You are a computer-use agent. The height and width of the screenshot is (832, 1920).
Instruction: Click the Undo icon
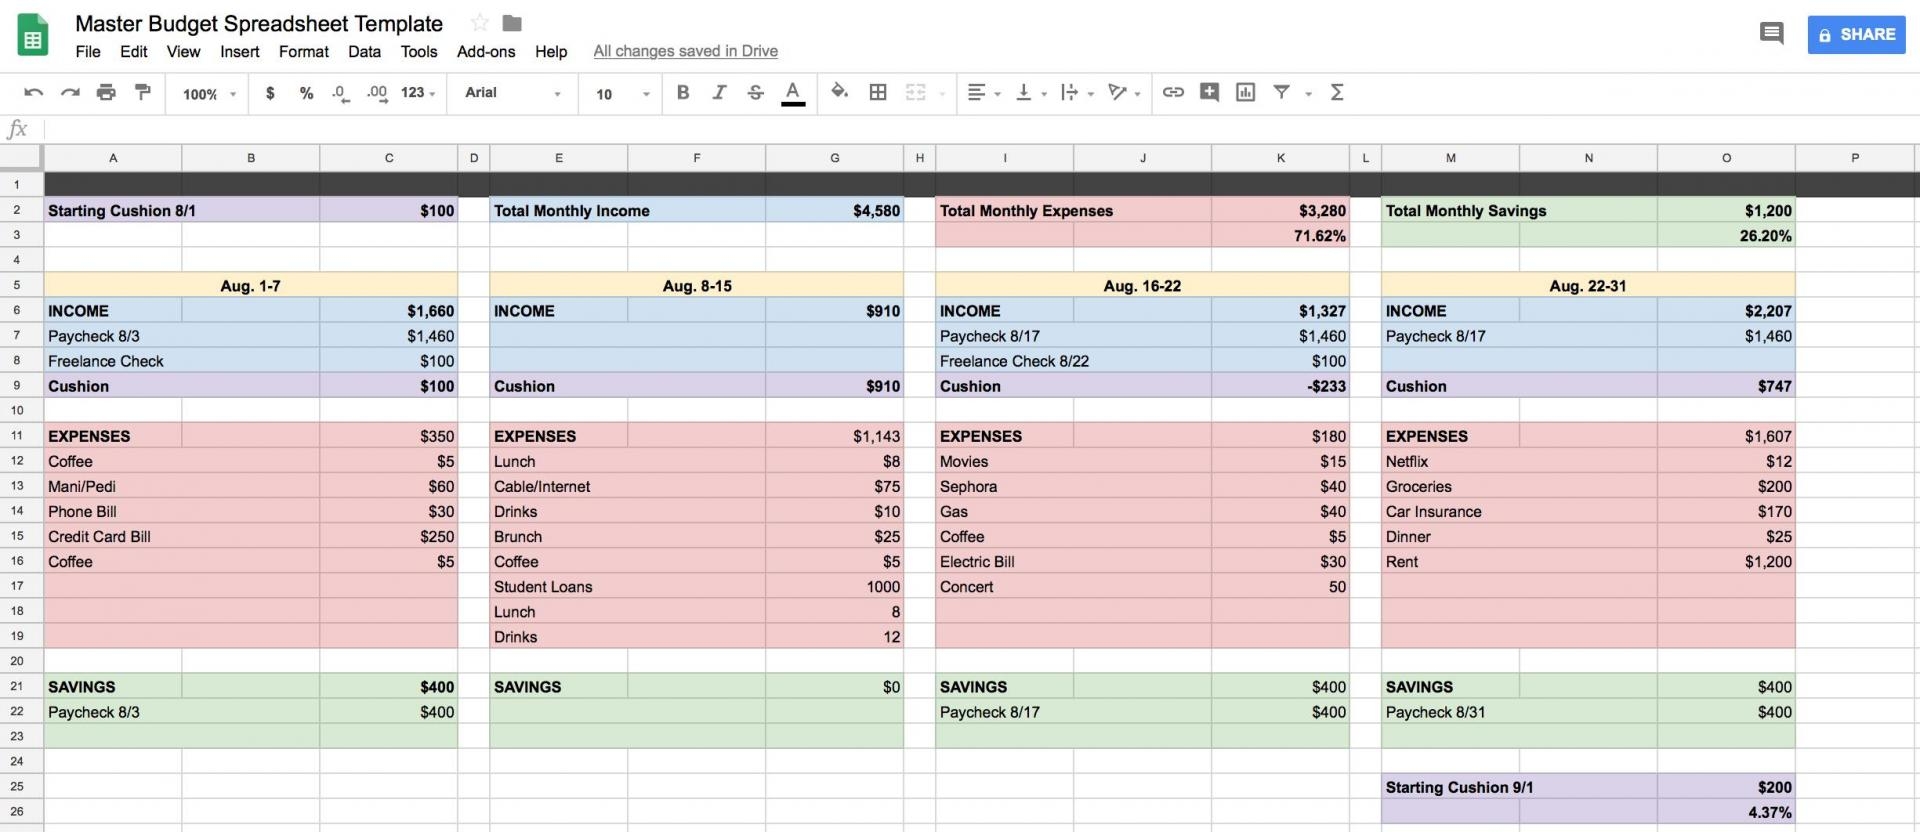pyautogui.click(x=33, y=93)
